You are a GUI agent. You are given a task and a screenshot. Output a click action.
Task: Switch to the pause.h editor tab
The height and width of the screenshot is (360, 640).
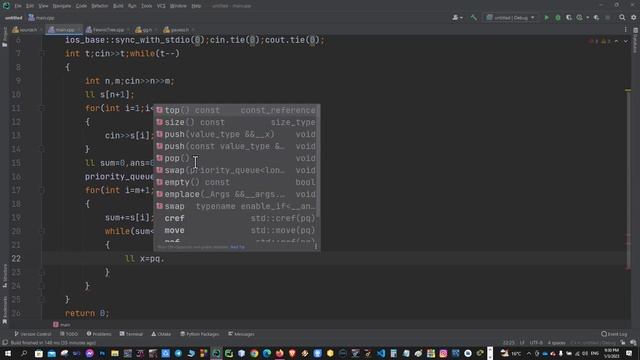178,30
